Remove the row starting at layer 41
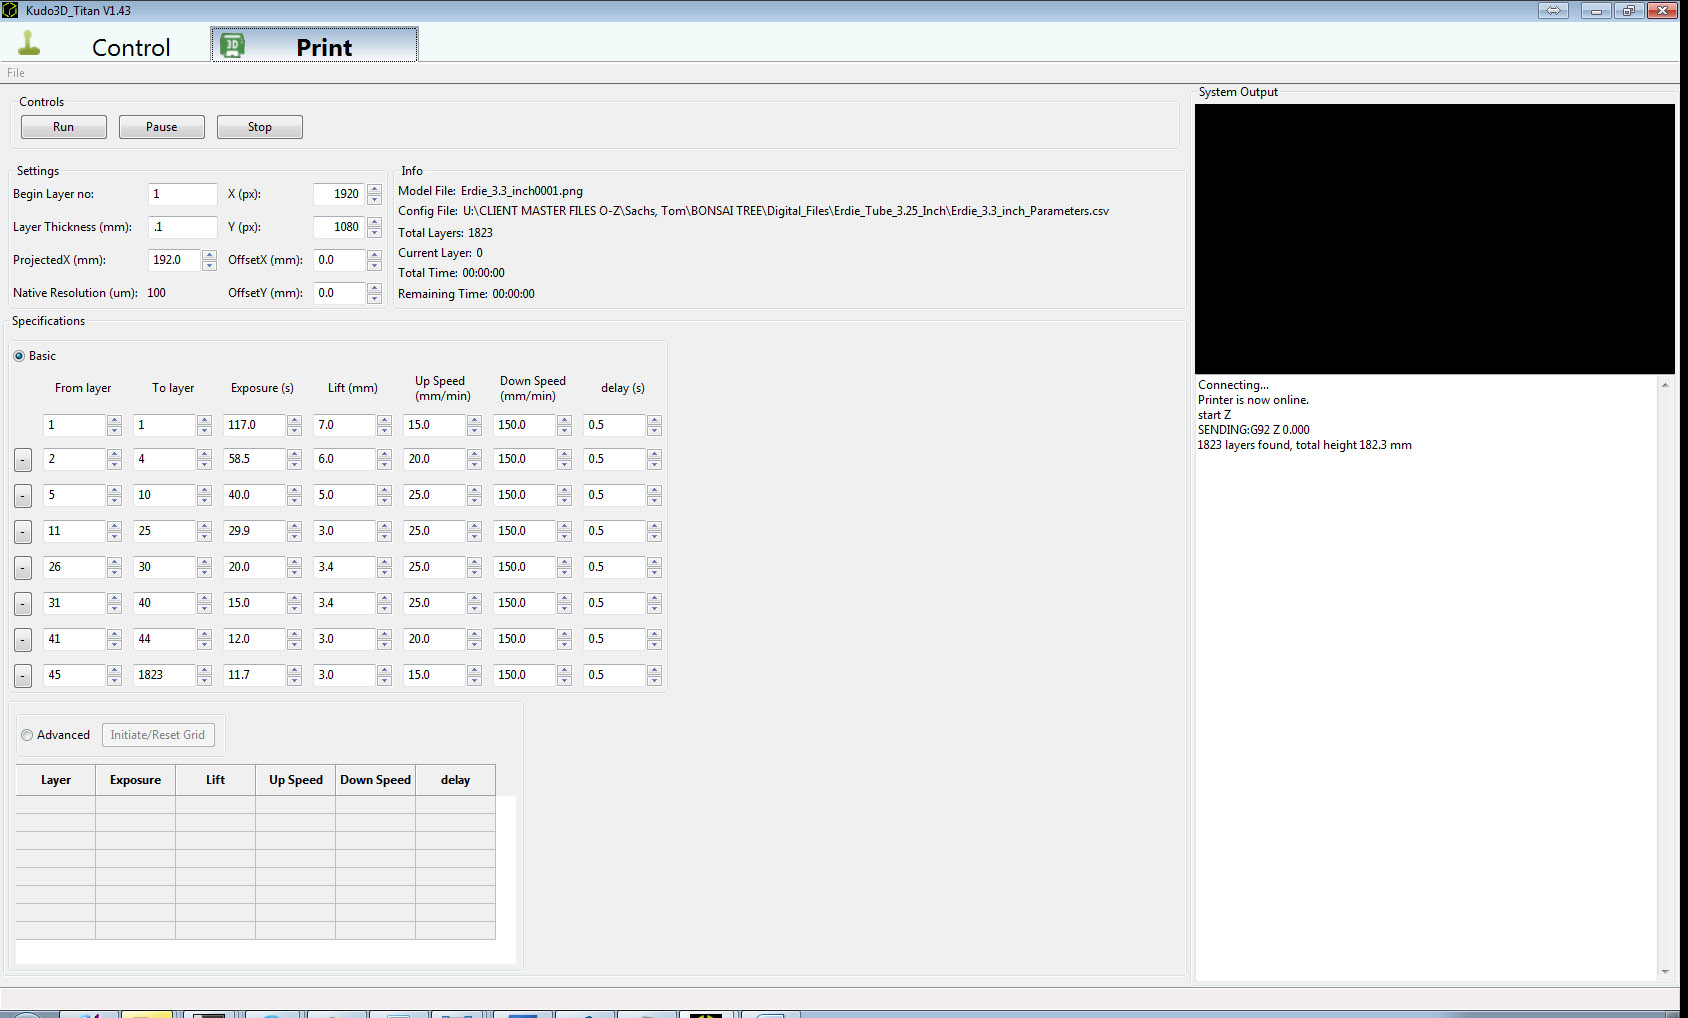1688x1018 pixels. 23,640
